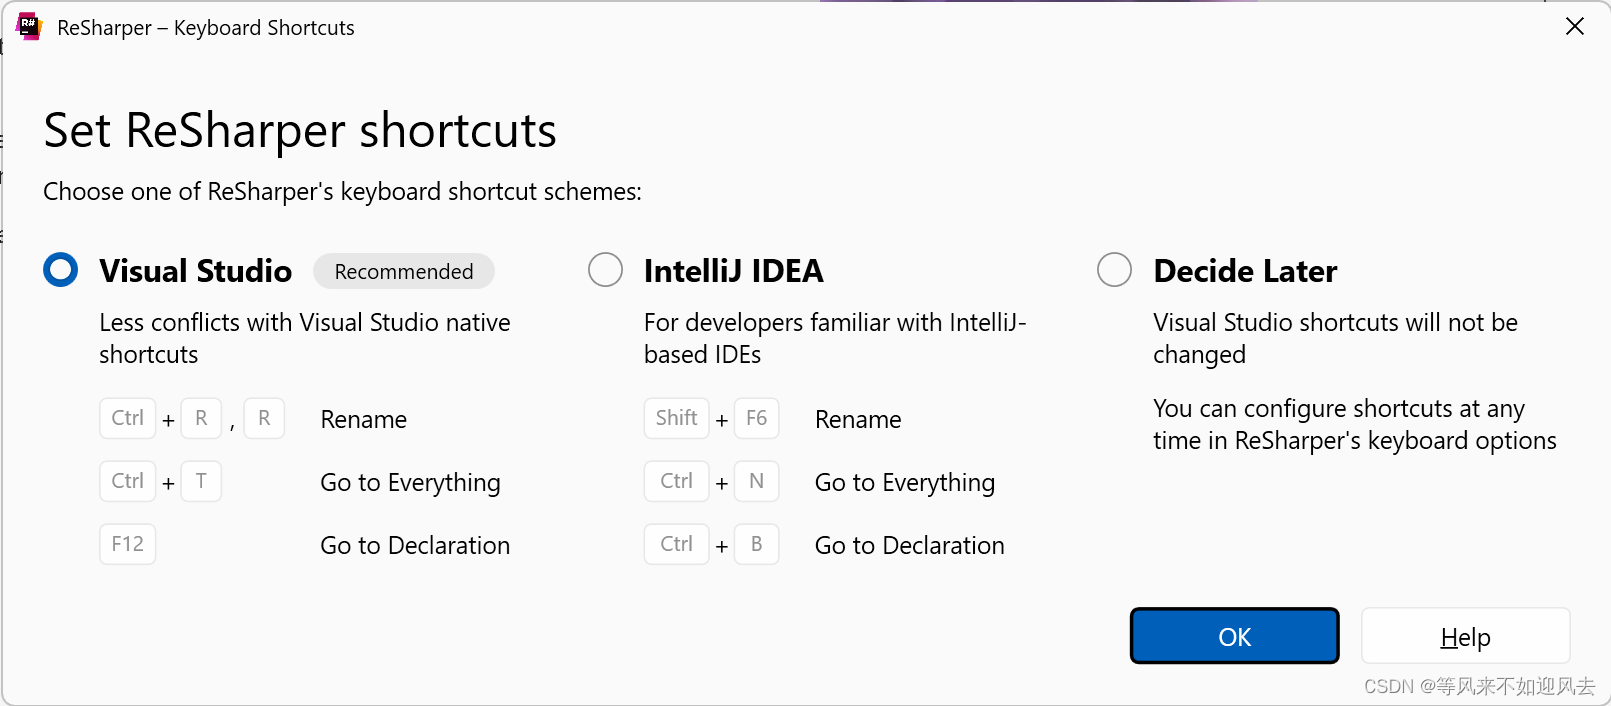This screenshot has width=1611, height=706.
Task: Confirm with the OK button
Action: [x=1235, y=636]
